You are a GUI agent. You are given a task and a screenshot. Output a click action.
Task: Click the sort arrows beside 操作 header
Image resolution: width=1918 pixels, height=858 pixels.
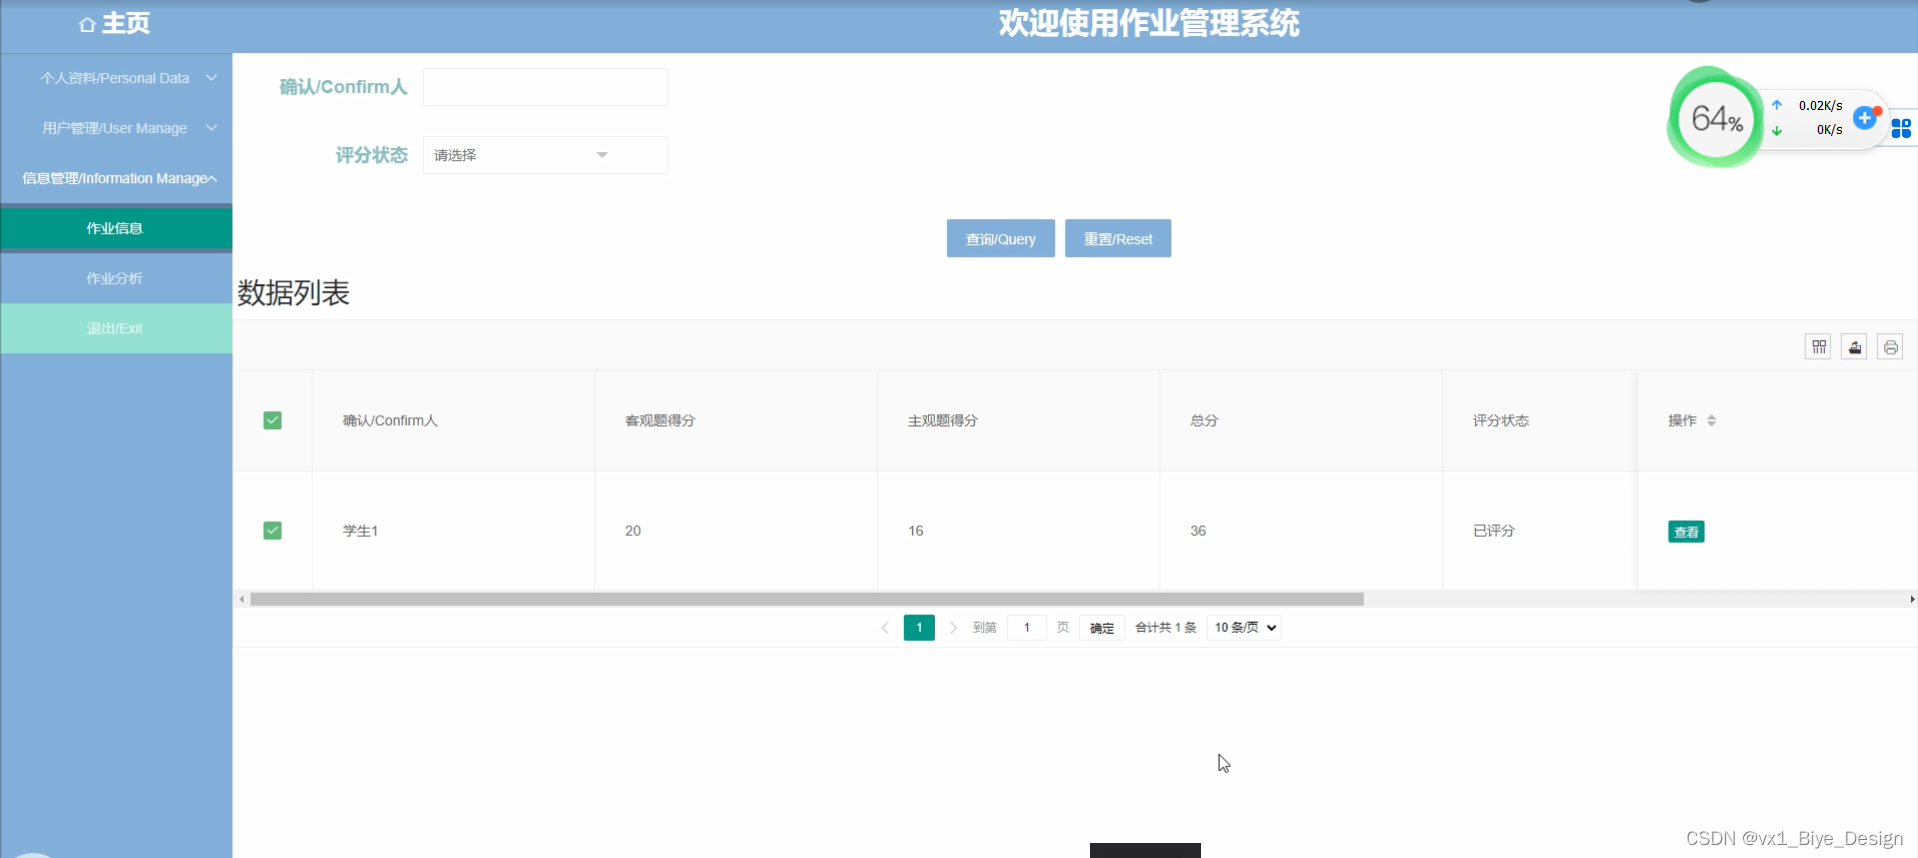click(1712, 421)
